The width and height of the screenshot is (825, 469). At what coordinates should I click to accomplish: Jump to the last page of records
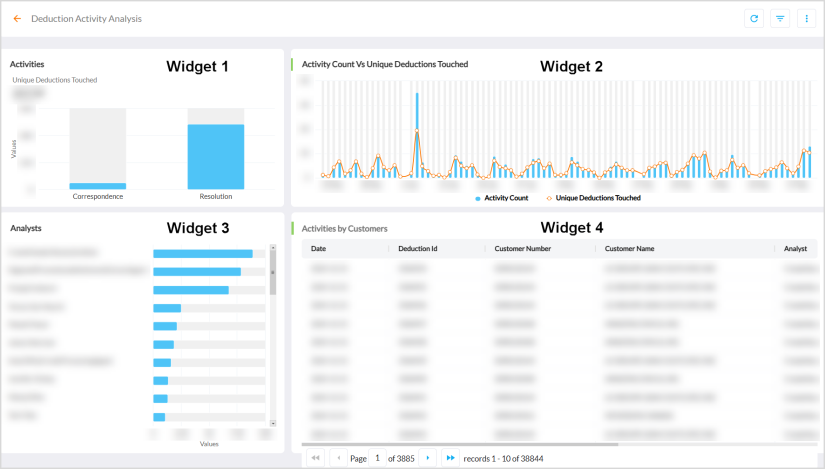pos(450,457)
